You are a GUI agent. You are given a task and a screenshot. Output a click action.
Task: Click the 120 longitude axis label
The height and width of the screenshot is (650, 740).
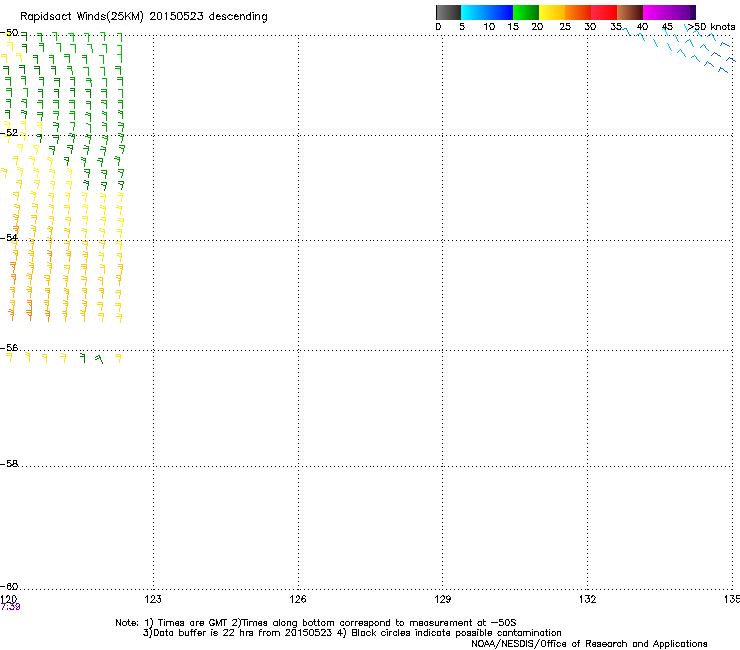coord(8,599)
